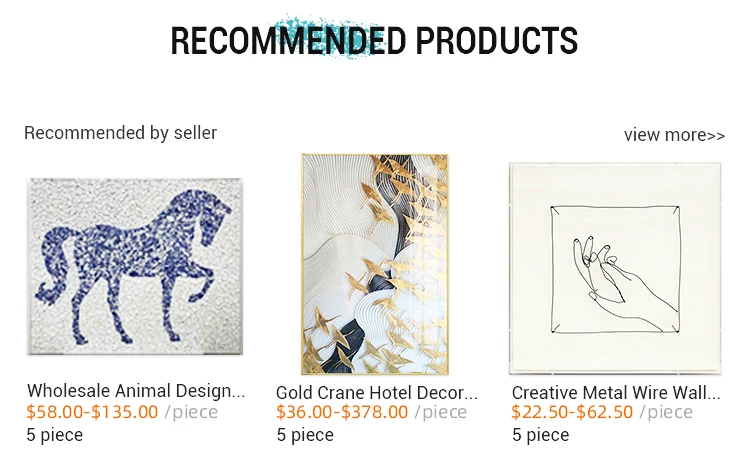Click the $22.50-$62.50 price
Image resolution: width=750 pixels, height=450 pixels.
tap(572, 412)
